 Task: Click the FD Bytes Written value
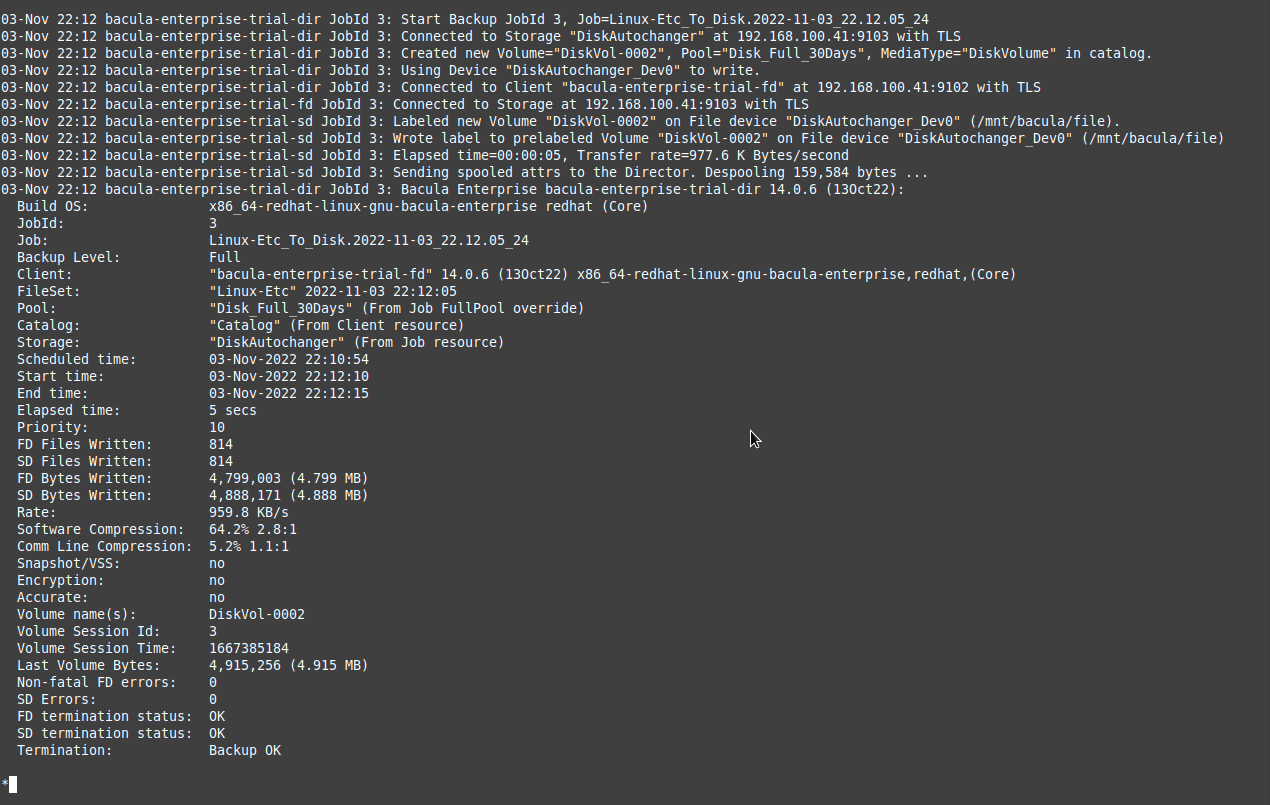tap(289, 478)
